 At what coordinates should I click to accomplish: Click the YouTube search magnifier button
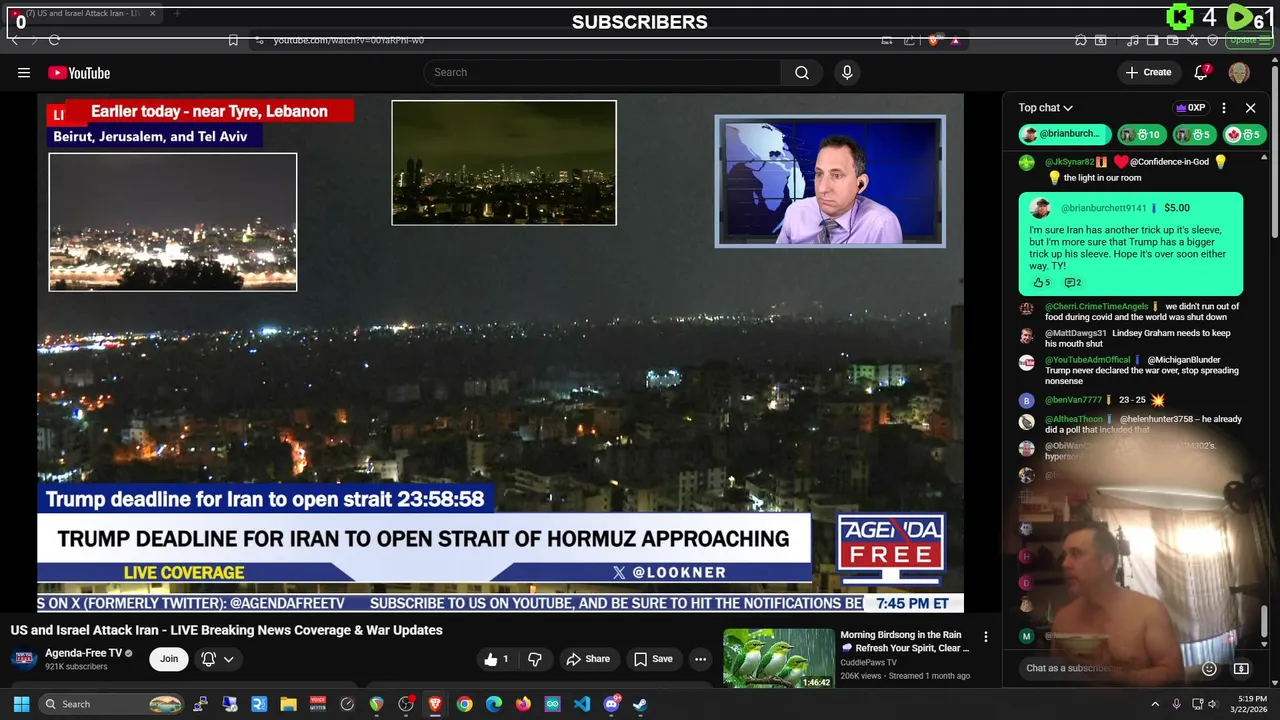coord(802,72)
